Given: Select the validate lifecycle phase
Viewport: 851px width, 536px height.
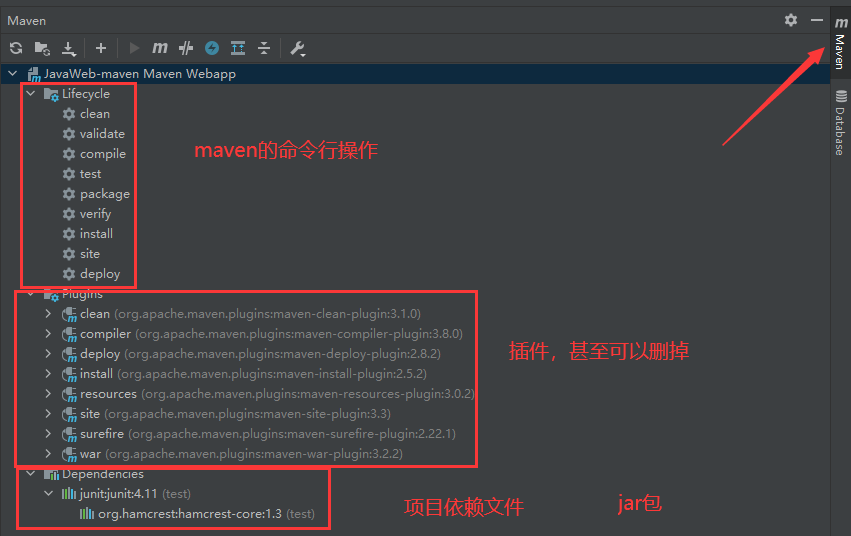Looking at the screenshot, I should [x=102, y=133].
